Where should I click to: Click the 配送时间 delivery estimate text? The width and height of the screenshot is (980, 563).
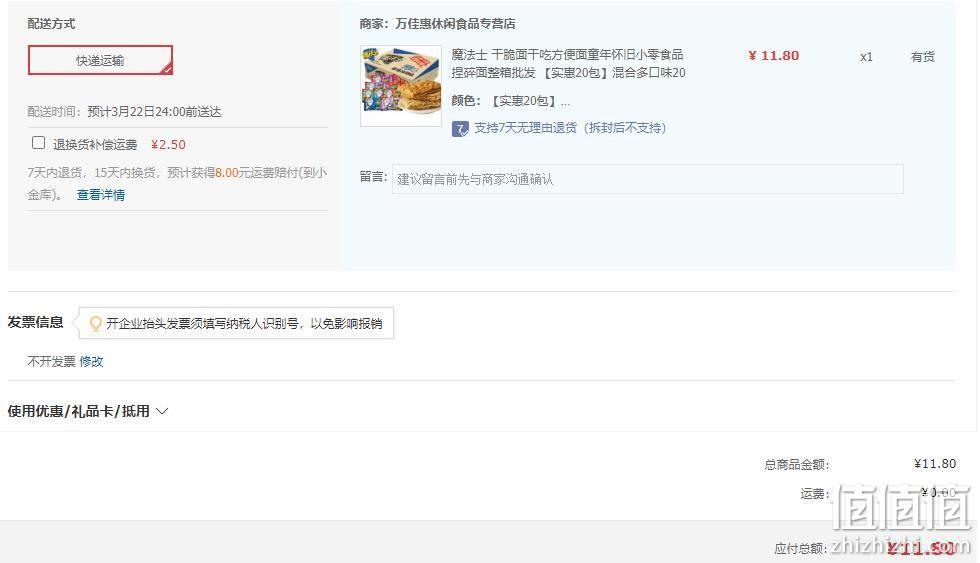(x=124, y=112)
